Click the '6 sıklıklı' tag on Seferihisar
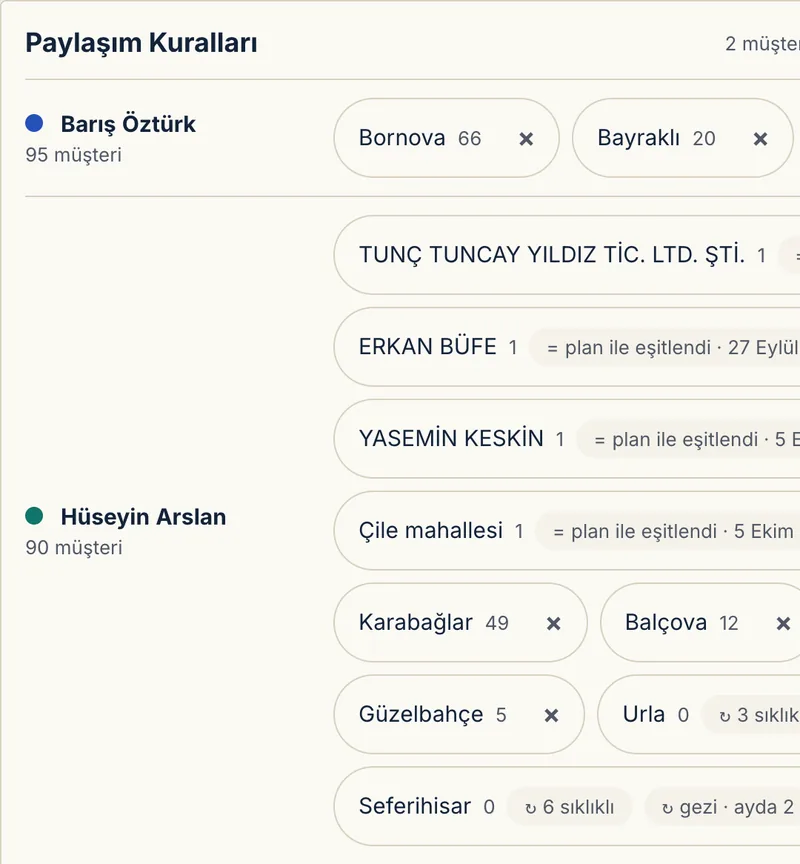The image size is (800, 864). [x=569, y=807]
